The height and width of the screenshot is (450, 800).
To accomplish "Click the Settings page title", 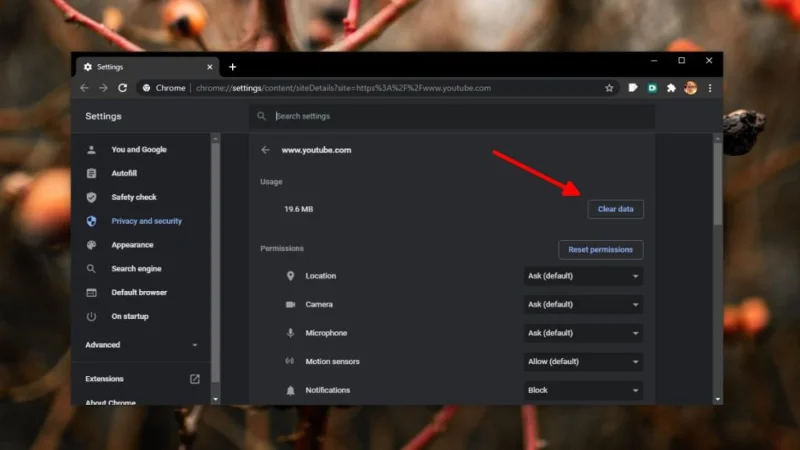I will (103, 116).
